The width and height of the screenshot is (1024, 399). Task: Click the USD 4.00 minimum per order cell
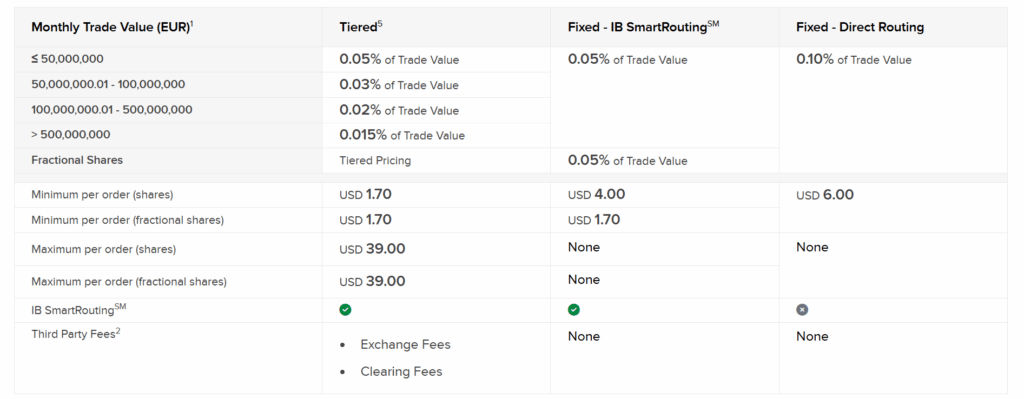pyautogui.click(x=596, y=195)
